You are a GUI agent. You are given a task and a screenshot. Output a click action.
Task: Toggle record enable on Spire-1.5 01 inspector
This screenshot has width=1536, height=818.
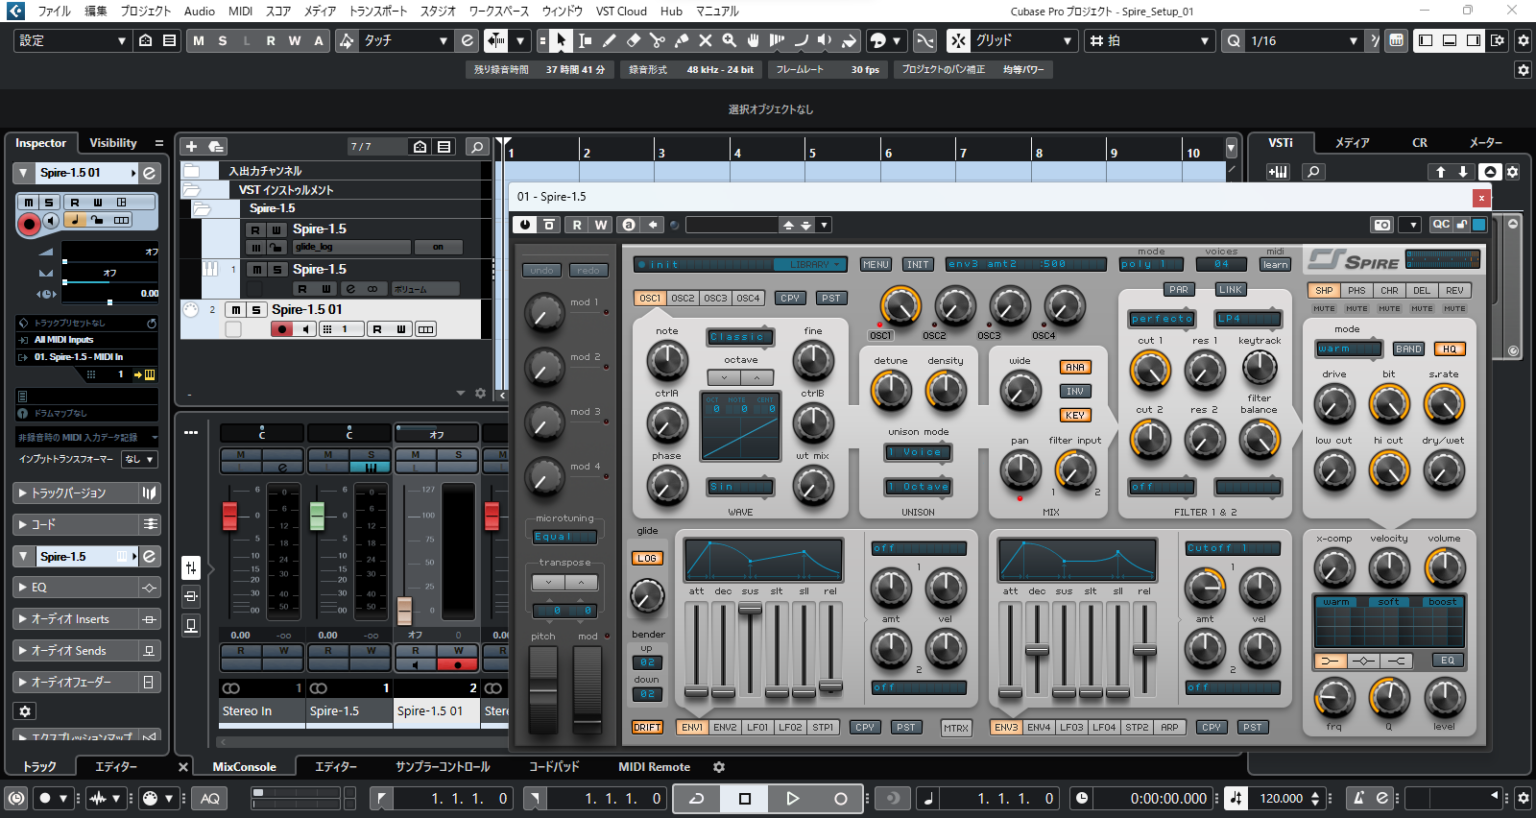pyautogui.click(x=29, y=223)
